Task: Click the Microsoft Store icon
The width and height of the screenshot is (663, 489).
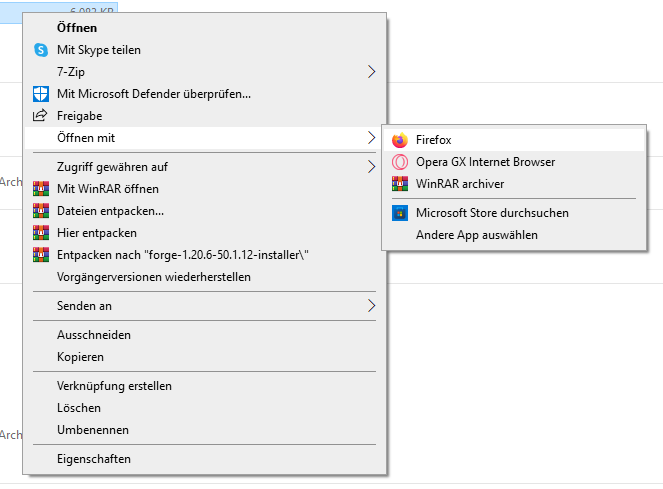Action: pos(400,213)
